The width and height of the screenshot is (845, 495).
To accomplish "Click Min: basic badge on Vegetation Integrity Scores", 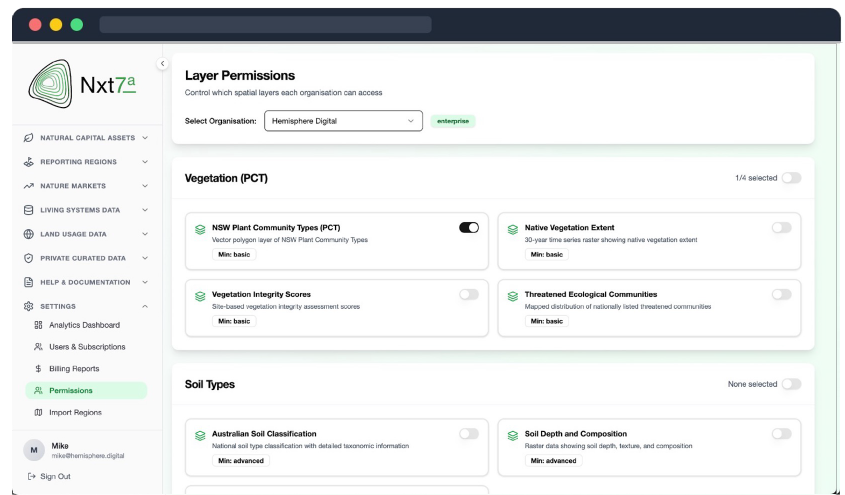I will [234, 321].
